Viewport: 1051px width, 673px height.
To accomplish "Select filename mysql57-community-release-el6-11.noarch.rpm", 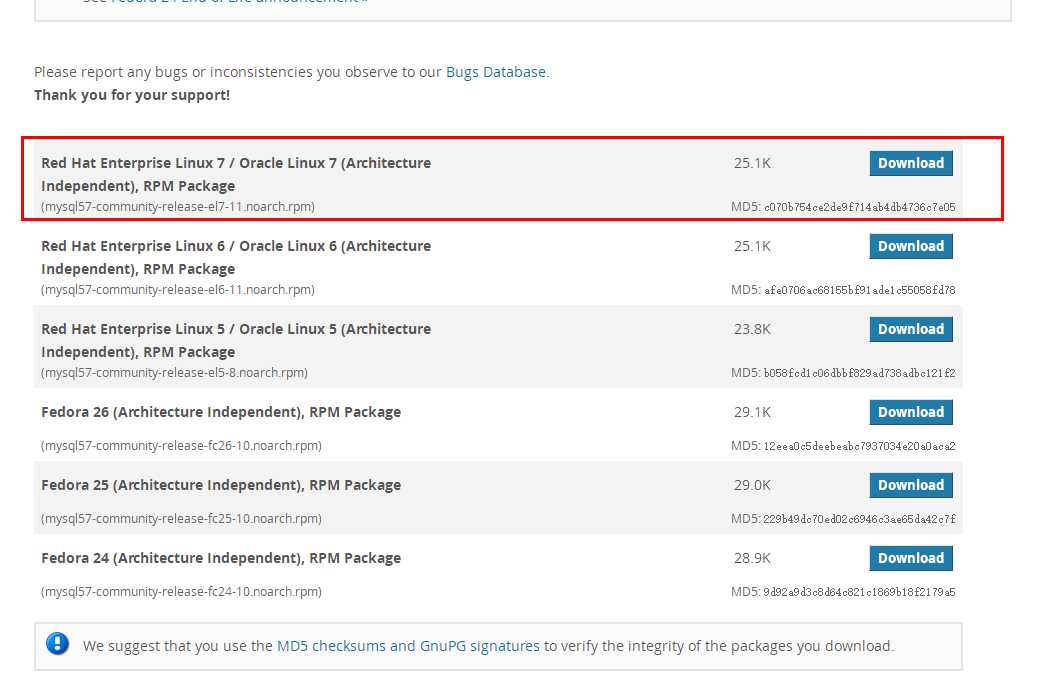I will click(178, 290).
